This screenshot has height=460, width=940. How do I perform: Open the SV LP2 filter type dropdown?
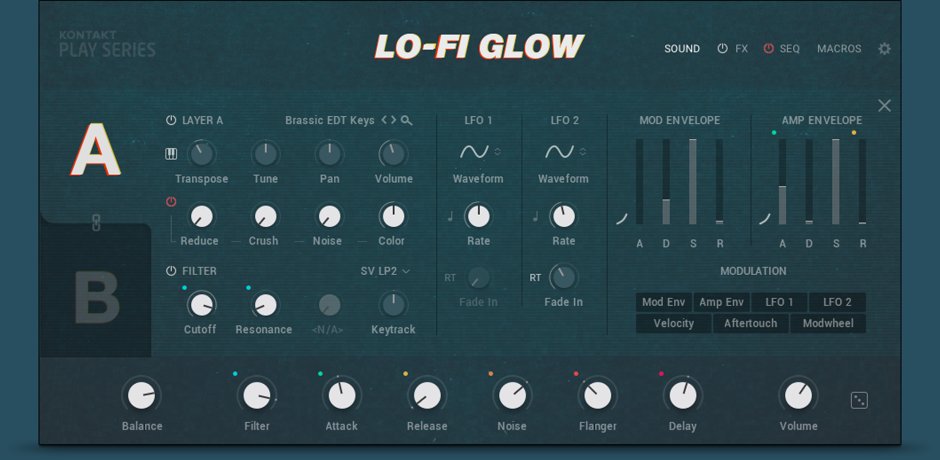click(385, 271)
